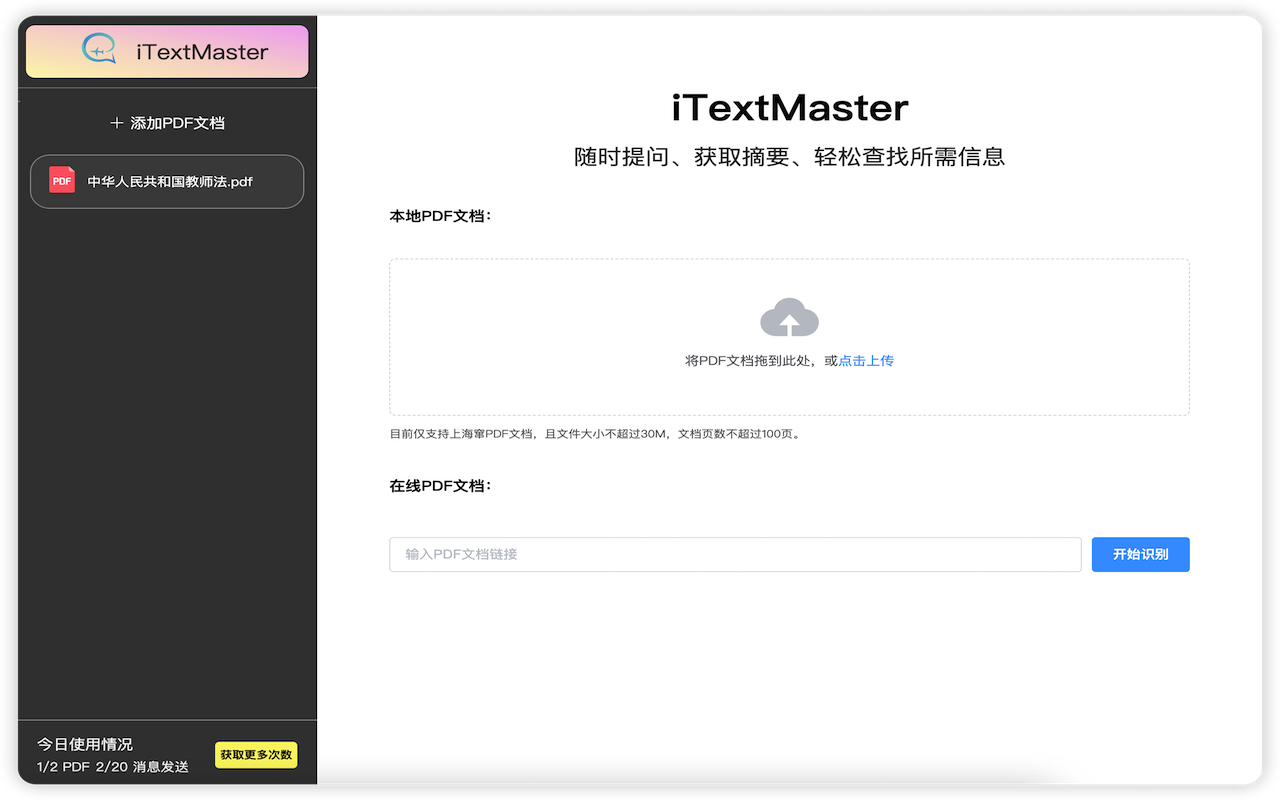The height and width of the screenshot is (800, 1280).
Task: Open 中华人民共和国教师法.pdf document
Action: click(167, 181)
